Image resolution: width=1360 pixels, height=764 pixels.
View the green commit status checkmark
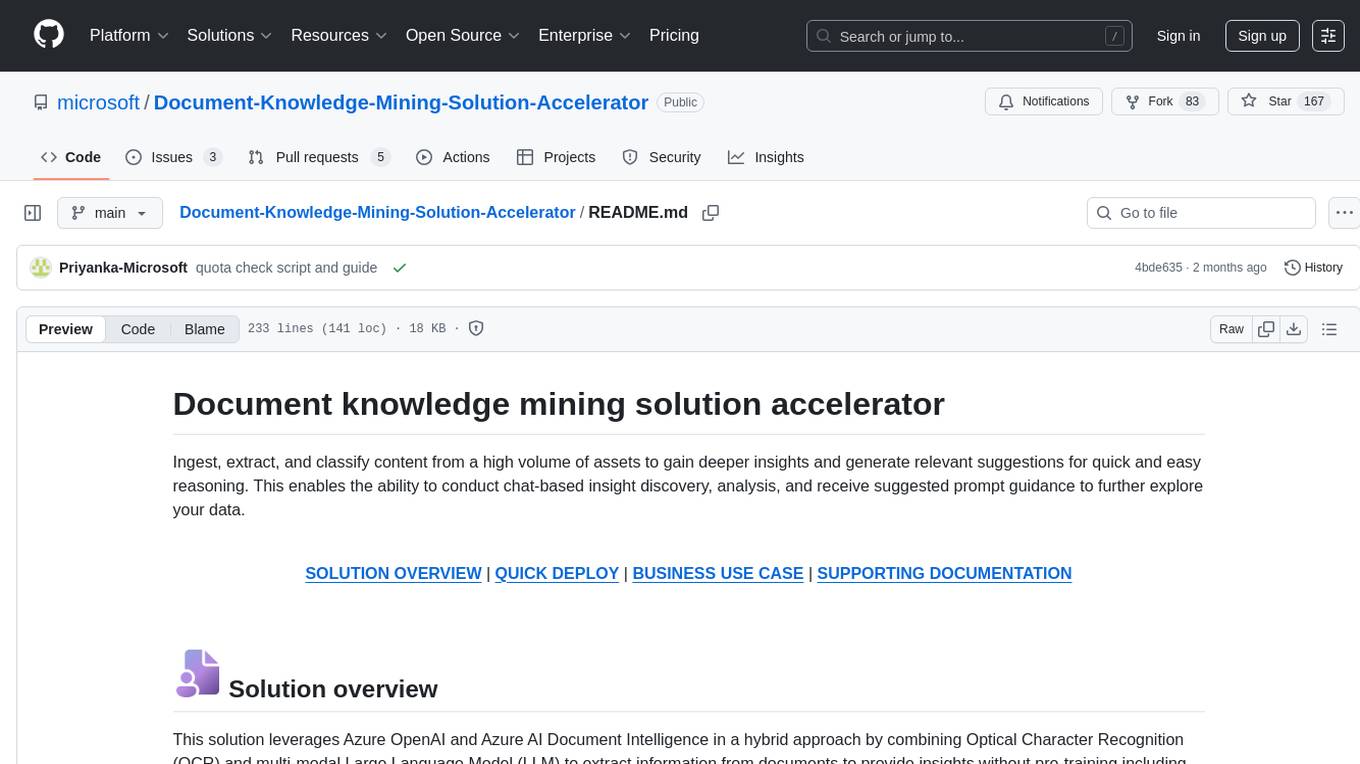click(x=400, y=268)
